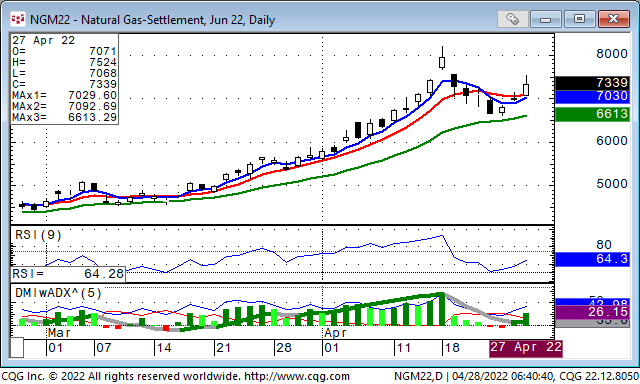Close the NGM22 chart window
The image size is (640, 384).
pos(613,19)
